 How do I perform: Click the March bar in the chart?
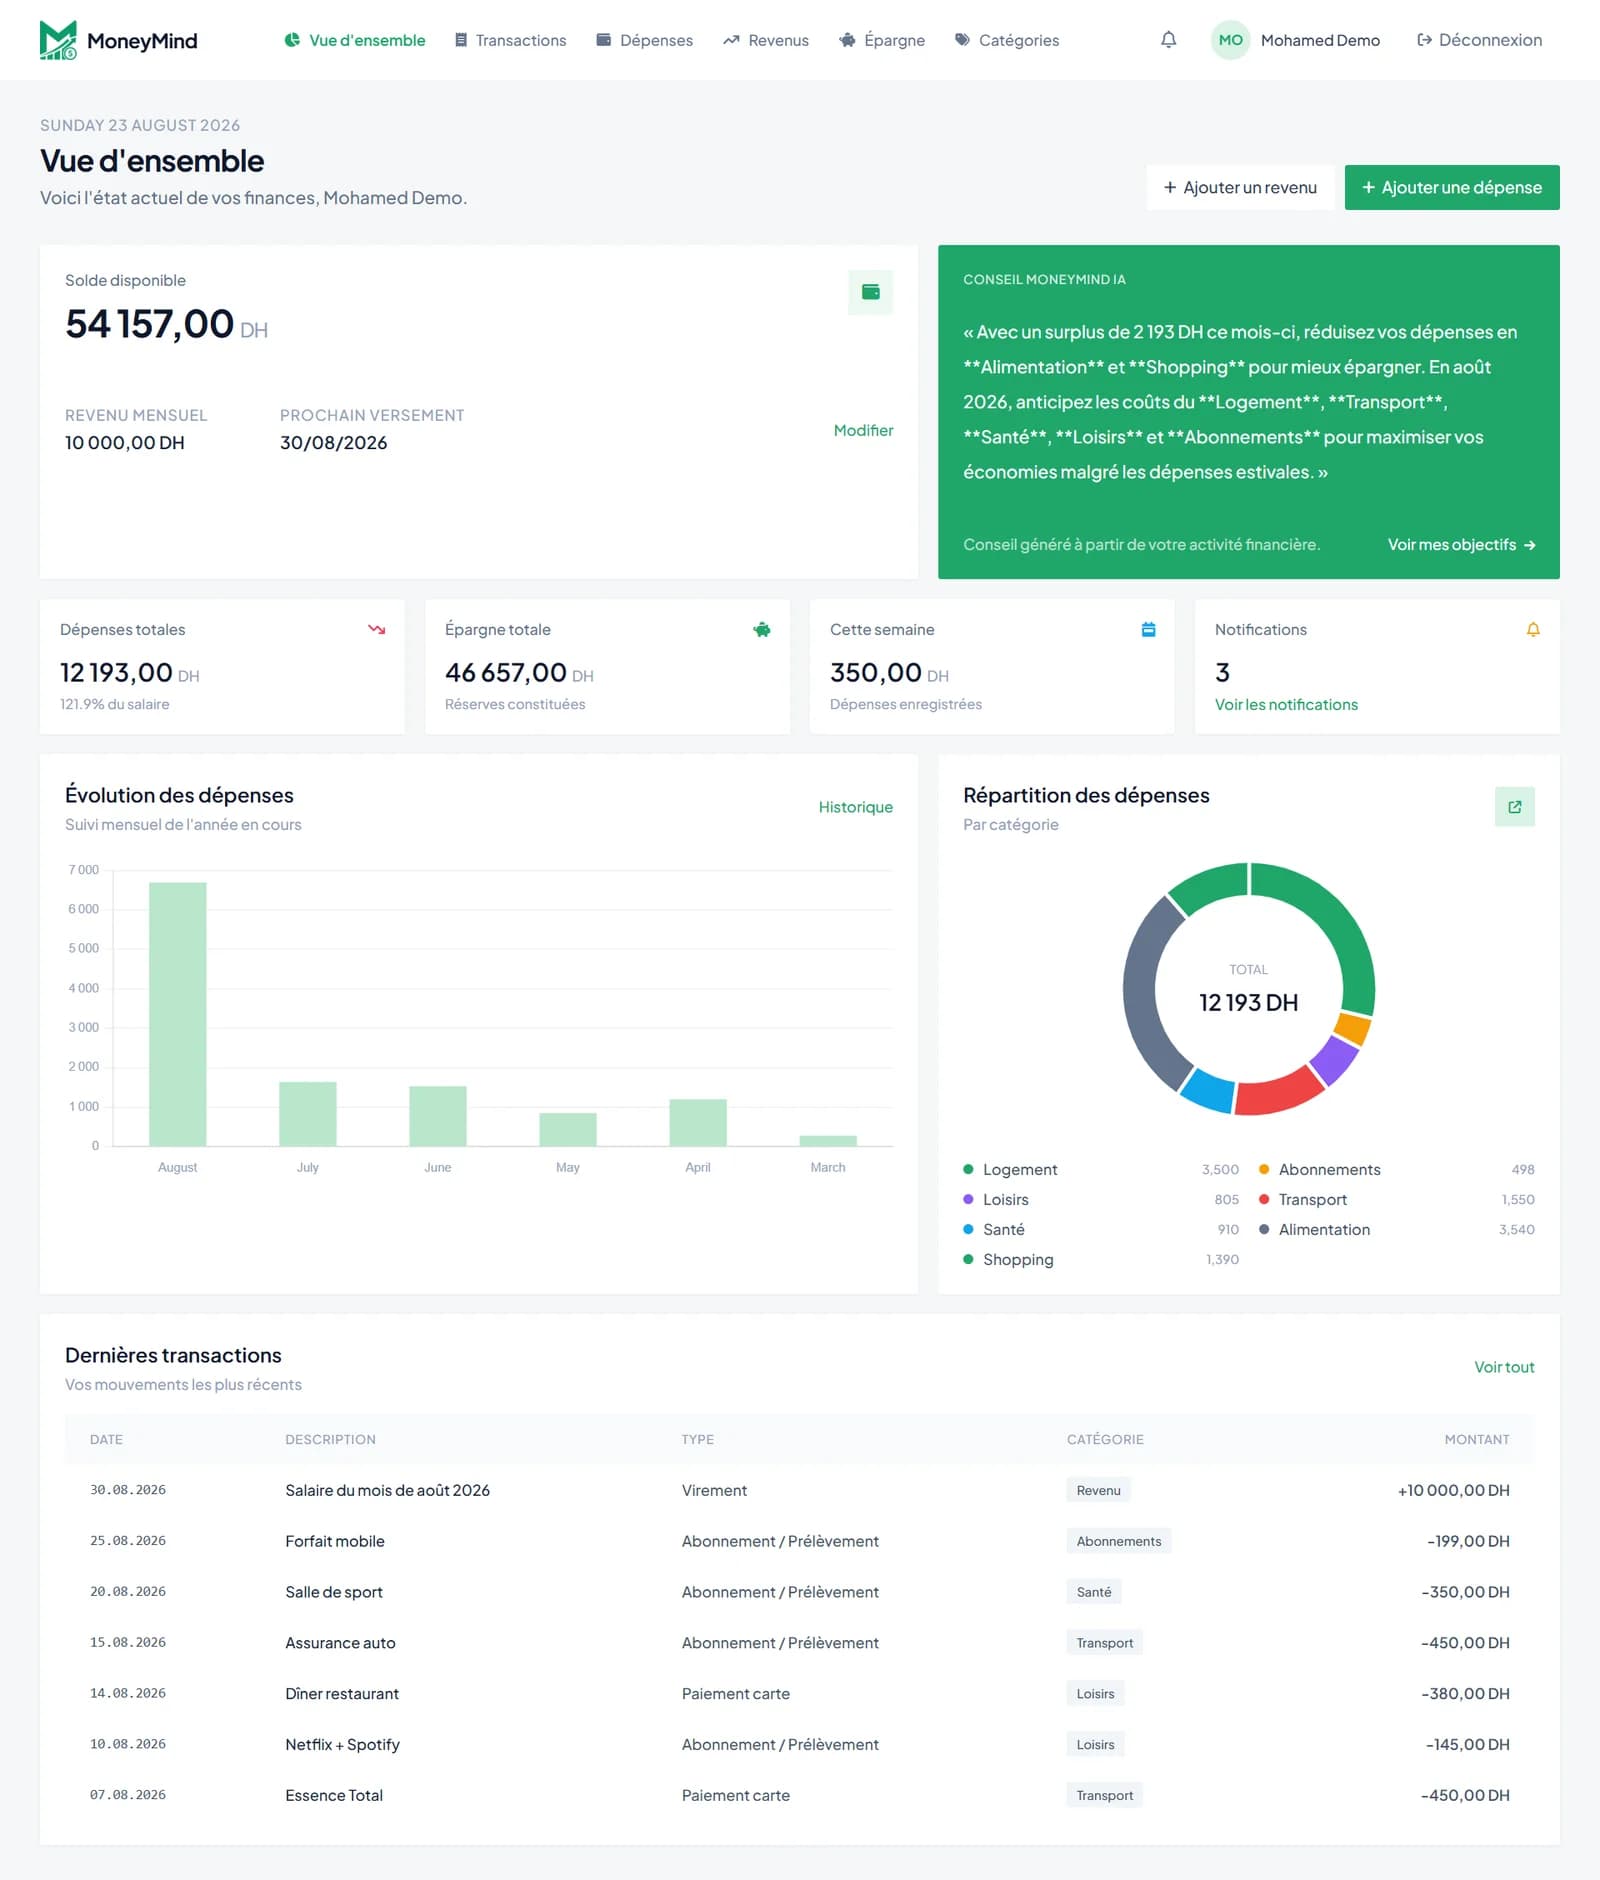click(828, 1141)
